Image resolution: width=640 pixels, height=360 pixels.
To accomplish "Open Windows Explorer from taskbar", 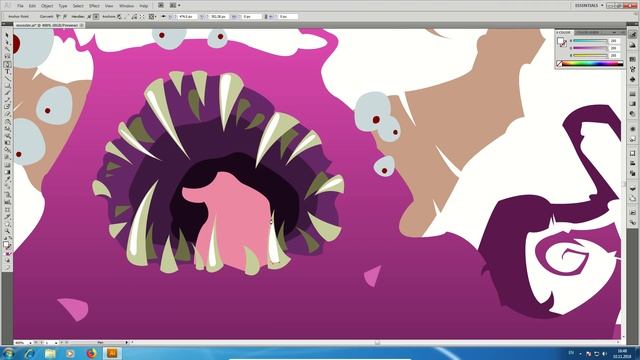I will [x=50, y=353].
